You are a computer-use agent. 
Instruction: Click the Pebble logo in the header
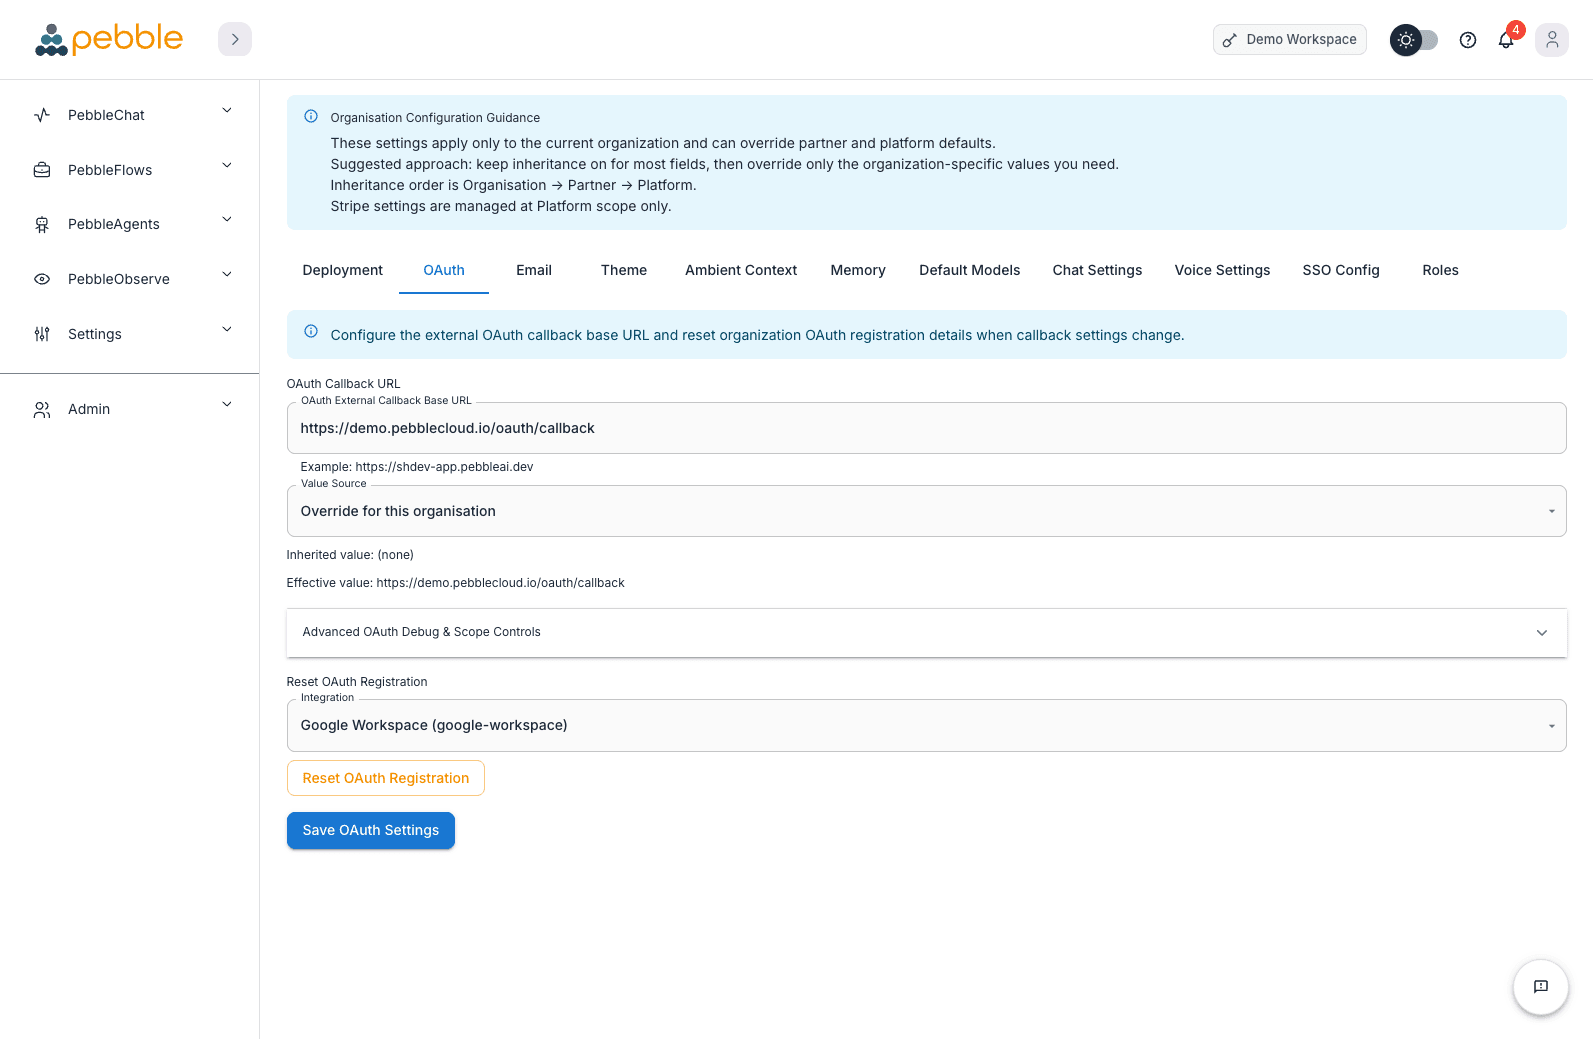coord(108,39)
